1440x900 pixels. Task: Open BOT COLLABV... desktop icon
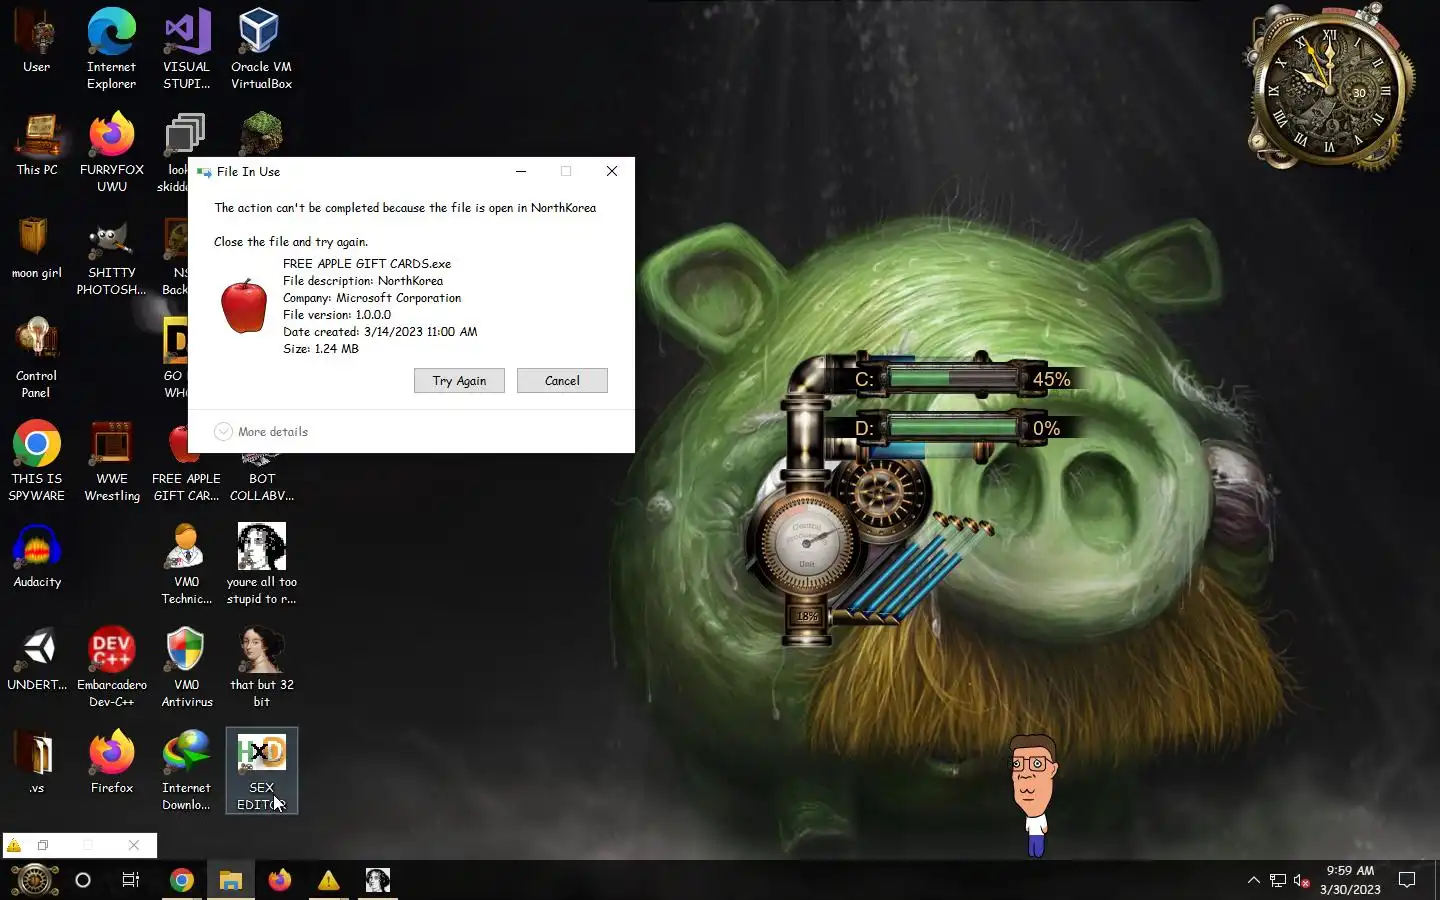(x=261, y=478)
